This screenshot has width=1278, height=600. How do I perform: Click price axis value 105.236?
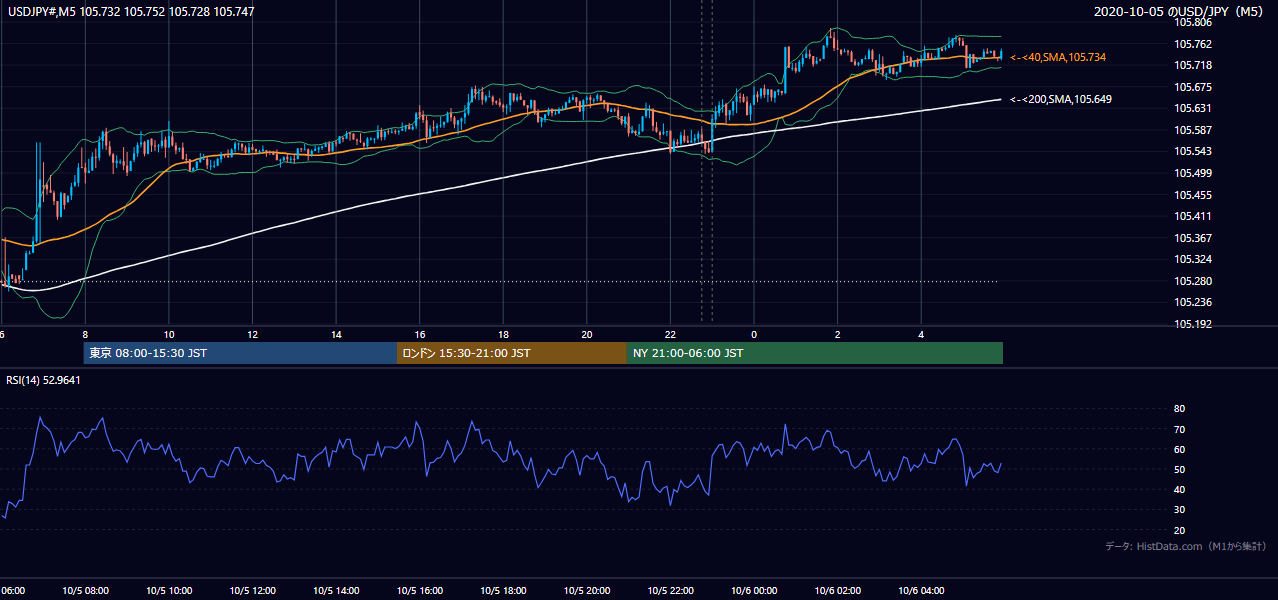coord(1192,302)
